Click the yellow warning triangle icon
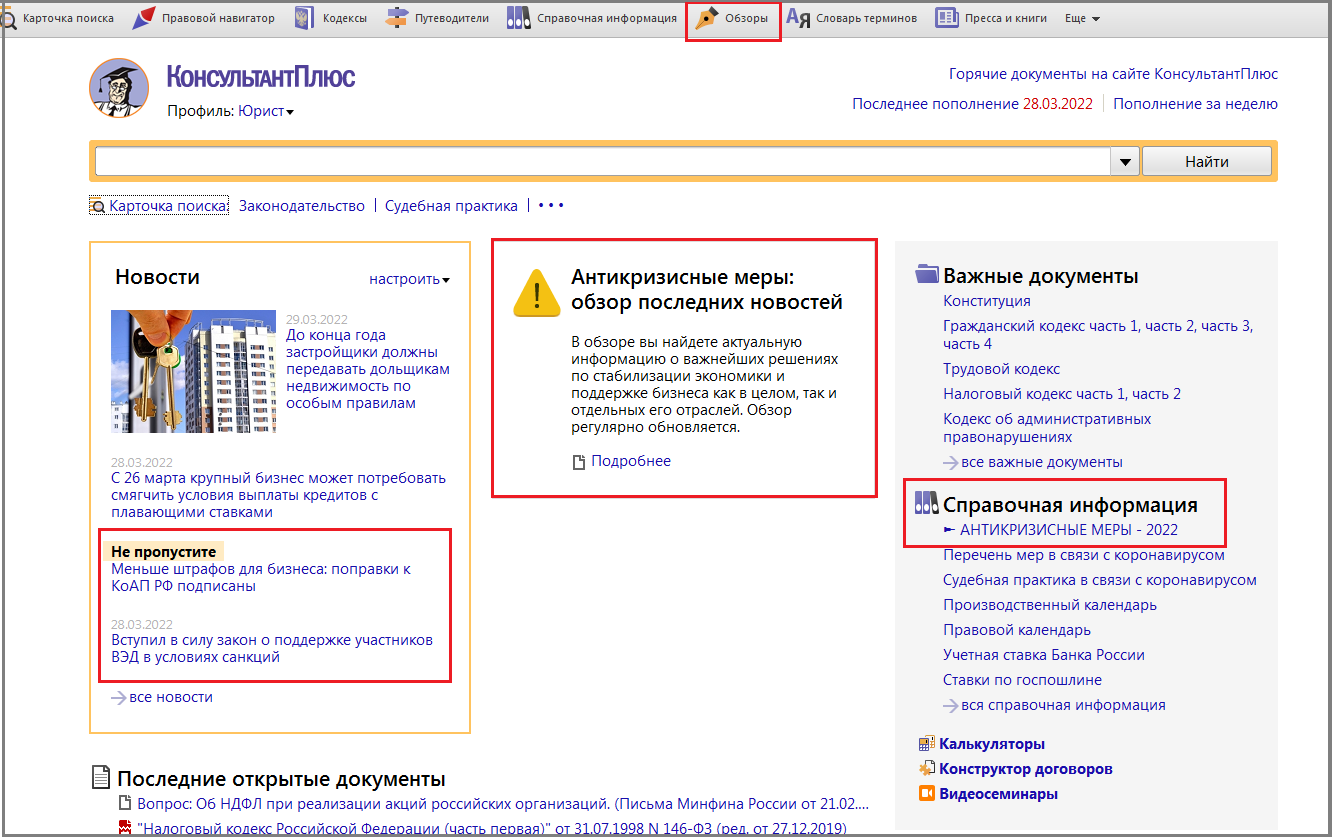This screenshot has width=1332, height=837. [x=537, y=293]
